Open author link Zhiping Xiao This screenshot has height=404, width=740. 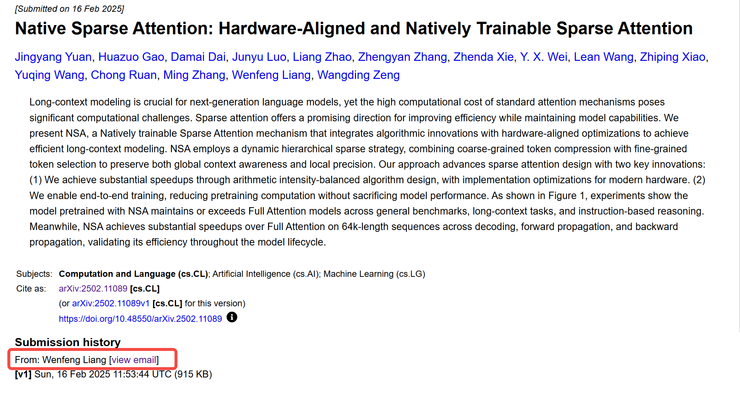pos(673,57)
